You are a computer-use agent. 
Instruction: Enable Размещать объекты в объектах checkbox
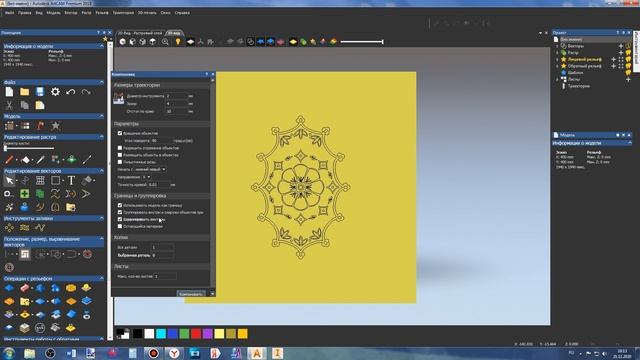click(x=120, y=155)
